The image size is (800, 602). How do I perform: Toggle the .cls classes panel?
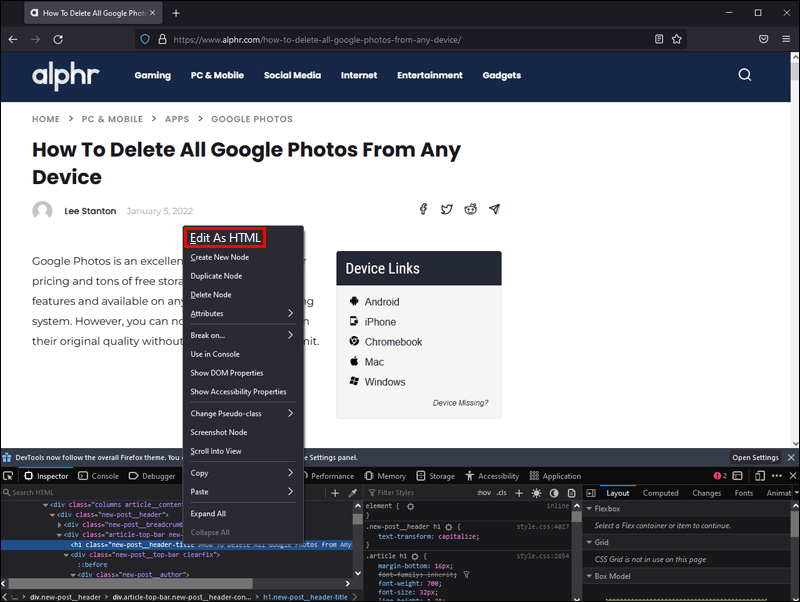pos(502,493)
